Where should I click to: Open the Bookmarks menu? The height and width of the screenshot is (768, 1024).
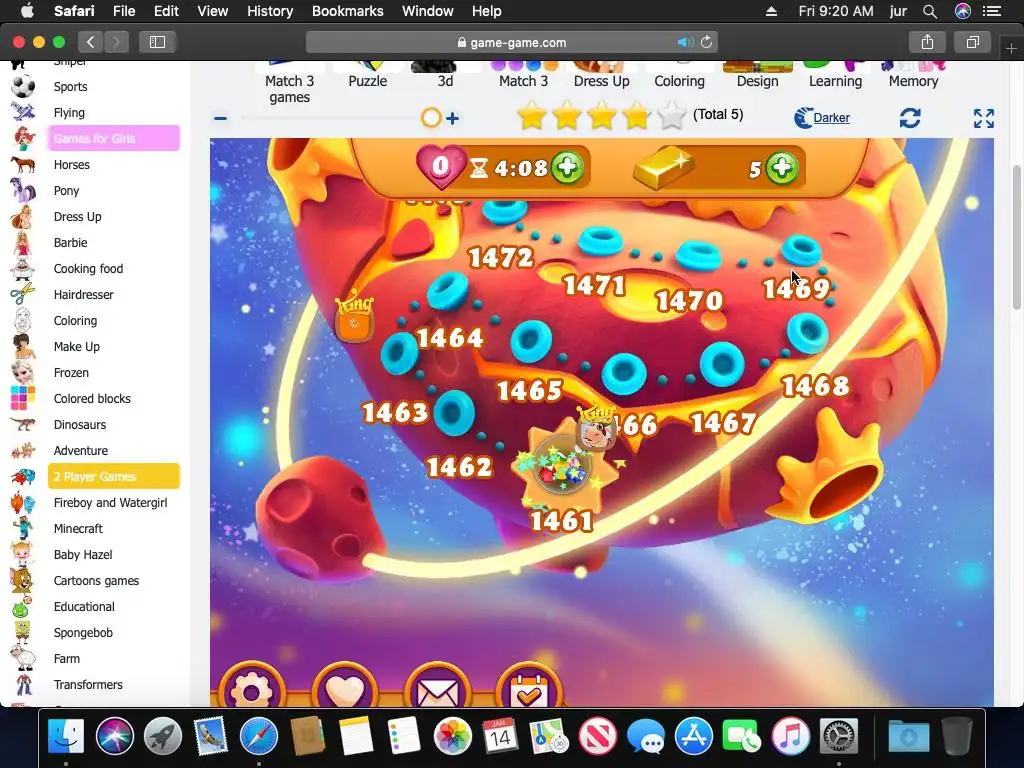coord(347,11)
